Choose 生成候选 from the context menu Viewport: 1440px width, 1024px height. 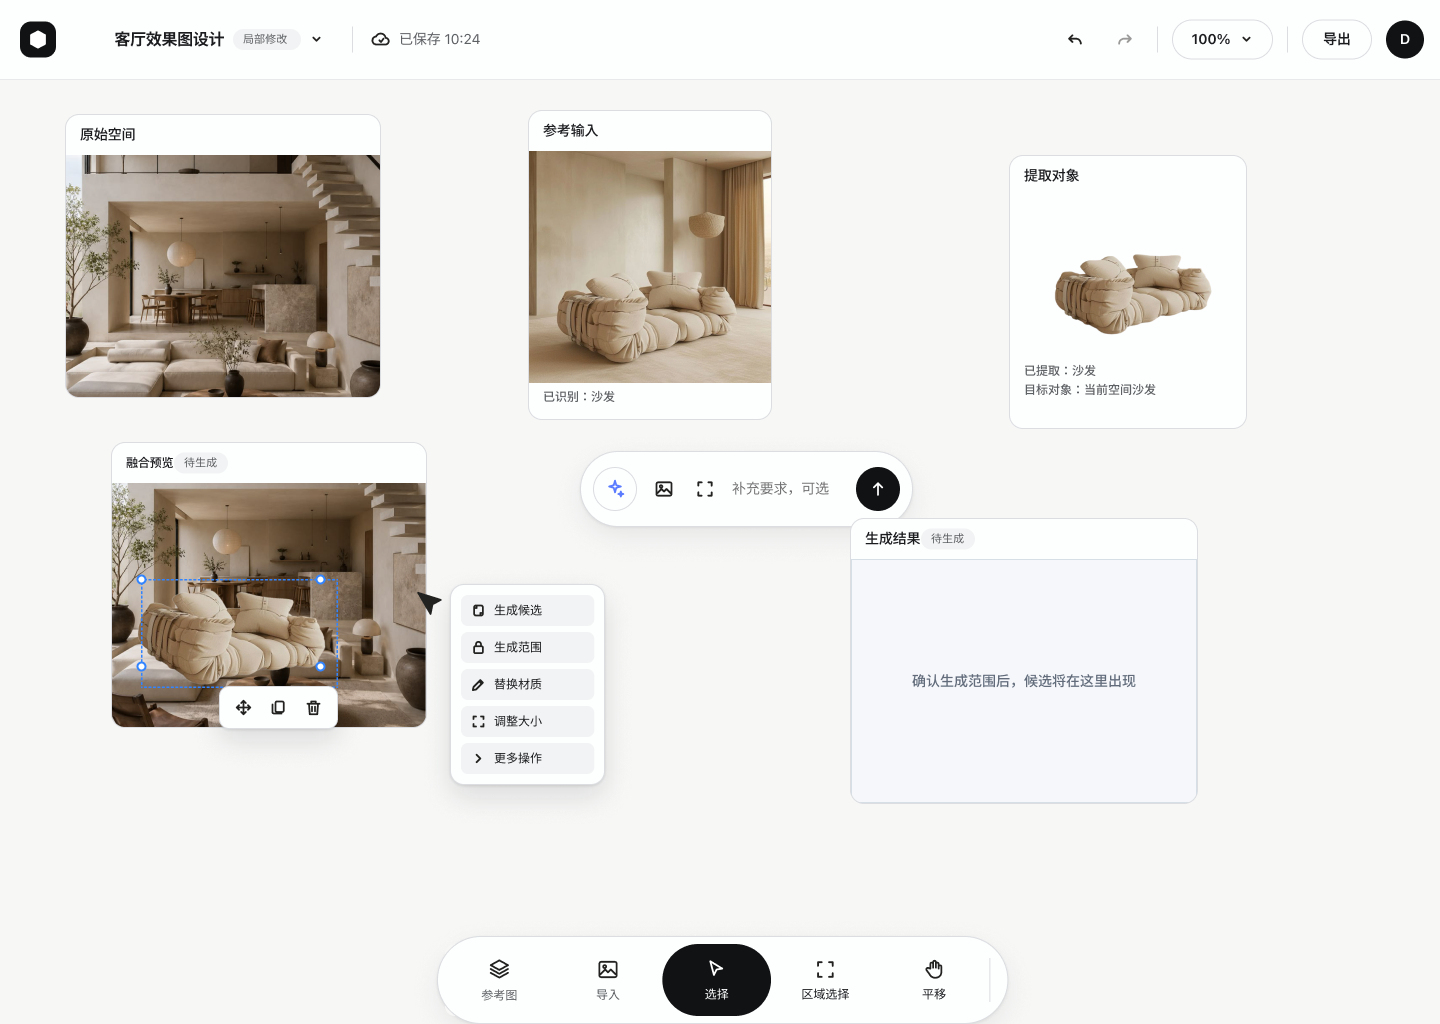click(x=527, y=610)
